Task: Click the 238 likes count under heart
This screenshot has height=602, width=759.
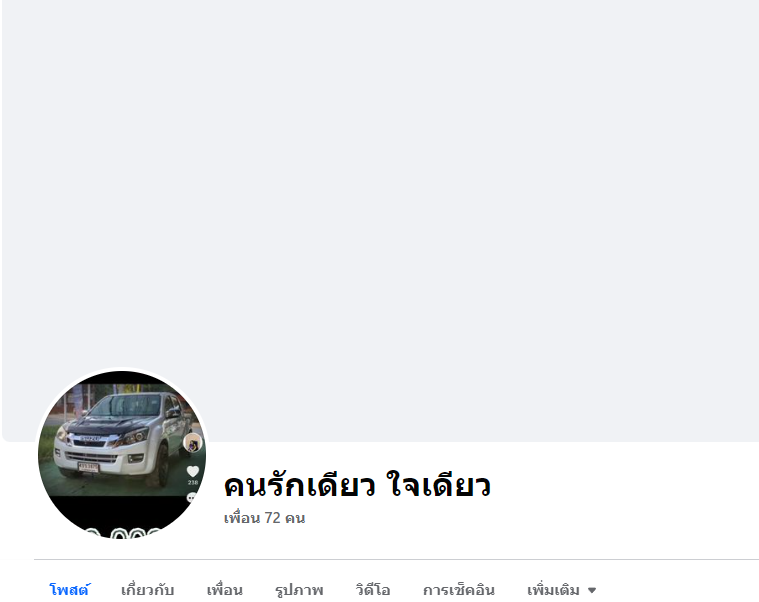Action: (x=193, y=482)
